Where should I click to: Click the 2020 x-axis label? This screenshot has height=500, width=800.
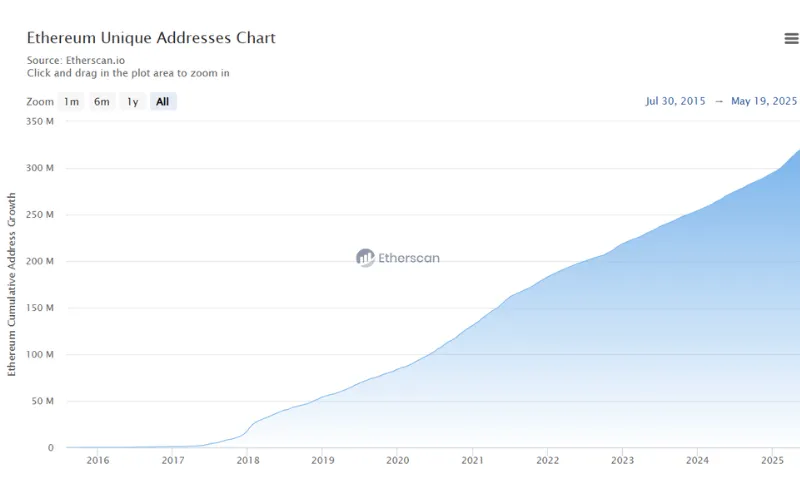398,460
